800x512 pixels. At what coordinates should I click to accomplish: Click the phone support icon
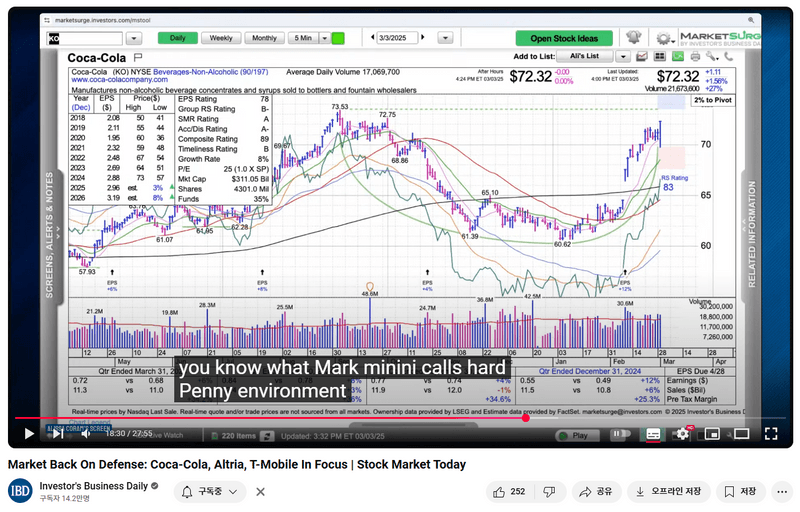point(728,56)
